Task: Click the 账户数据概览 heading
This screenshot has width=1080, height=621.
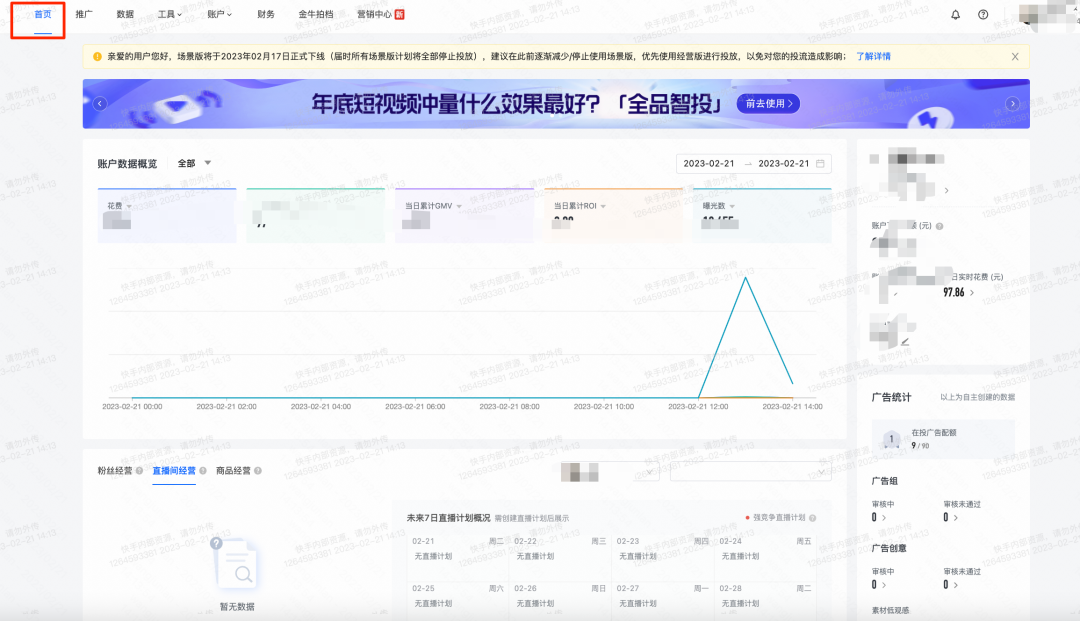Action: pyautogui.click(x=127, y=164)
